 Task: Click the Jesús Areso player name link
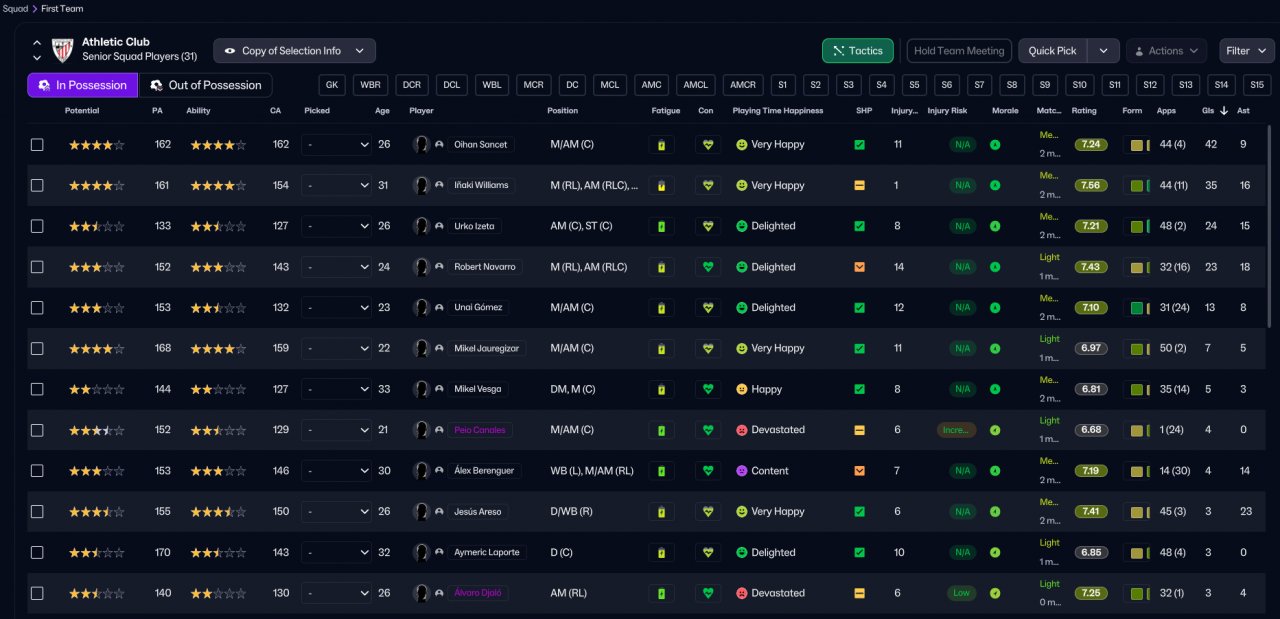pos(479,512)
